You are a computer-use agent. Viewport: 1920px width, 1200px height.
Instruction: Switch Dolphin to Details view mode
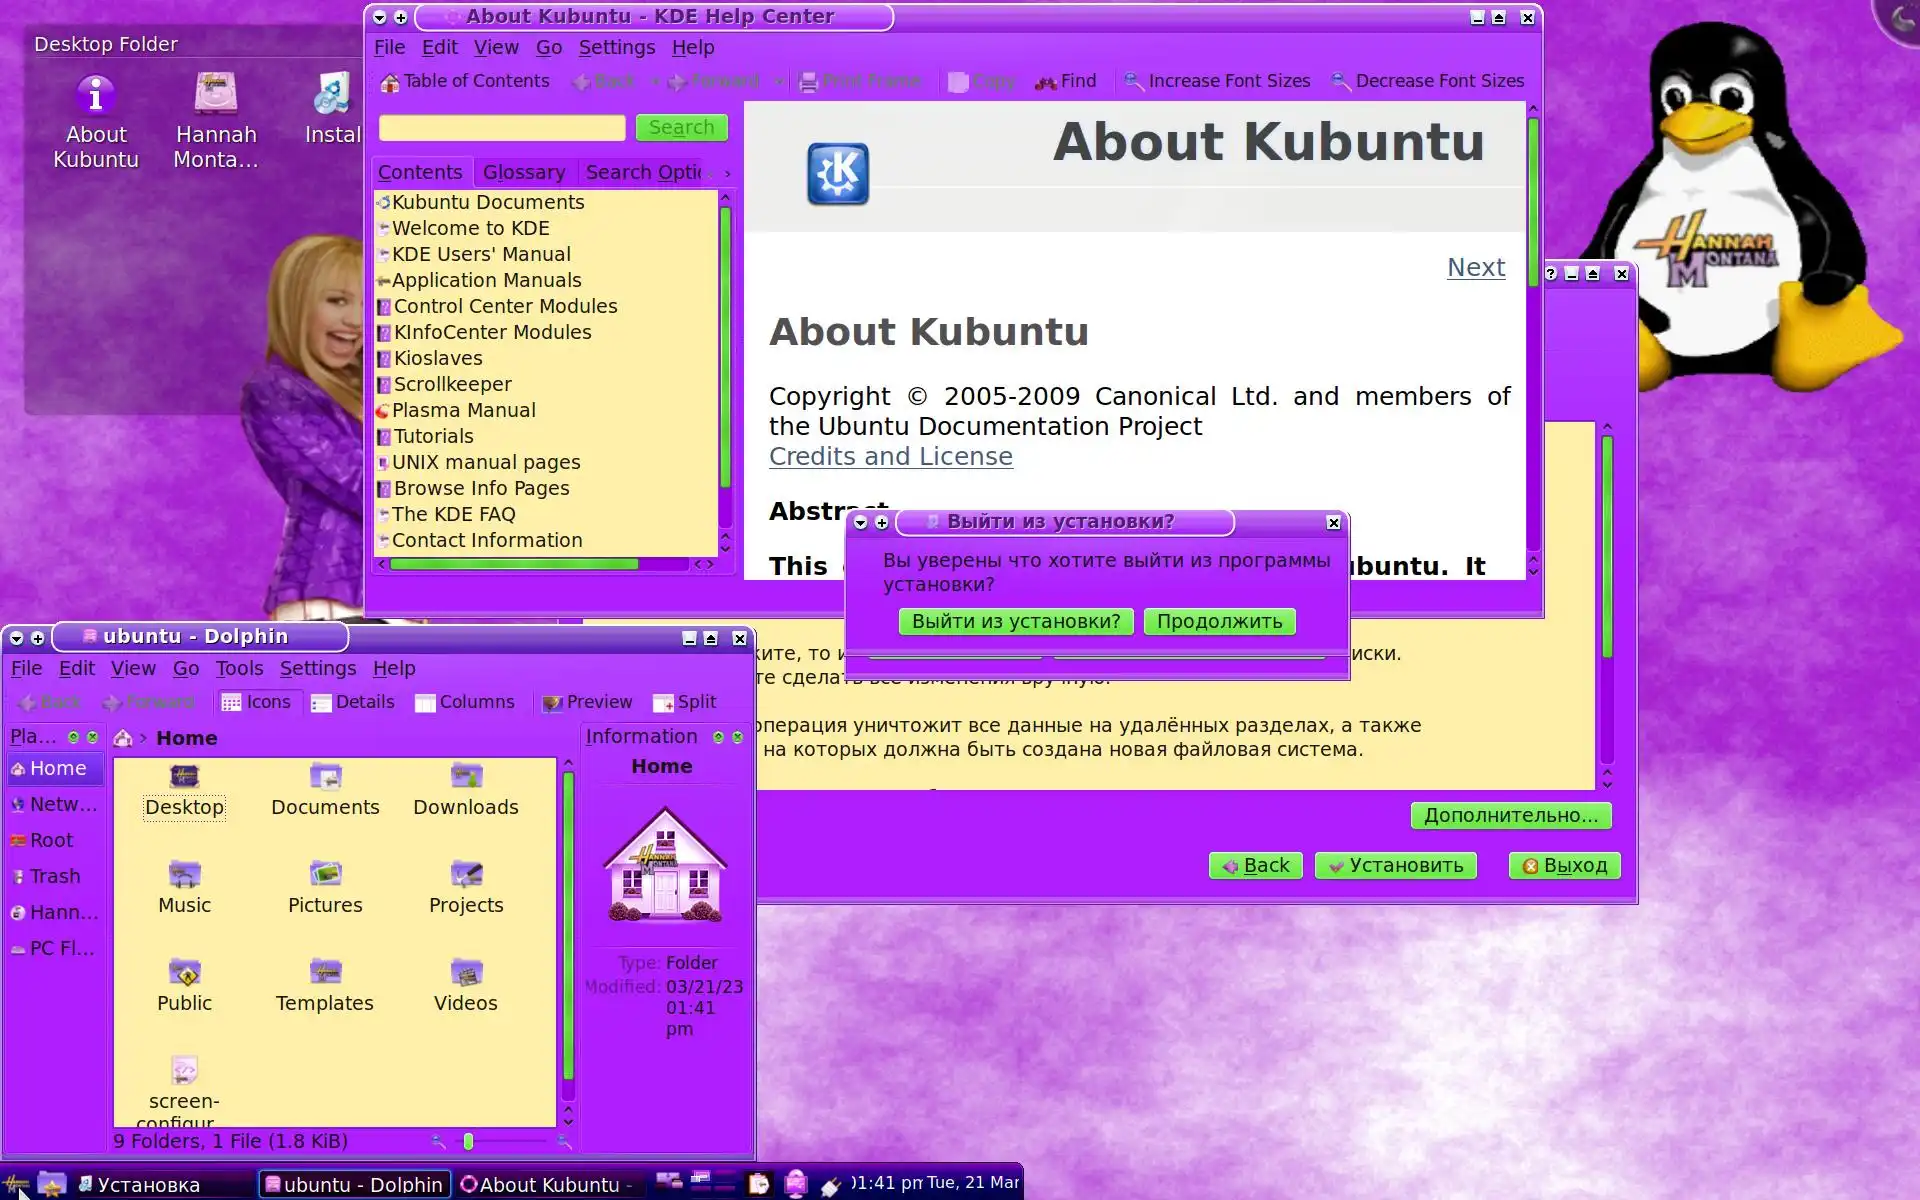point(353,702)
